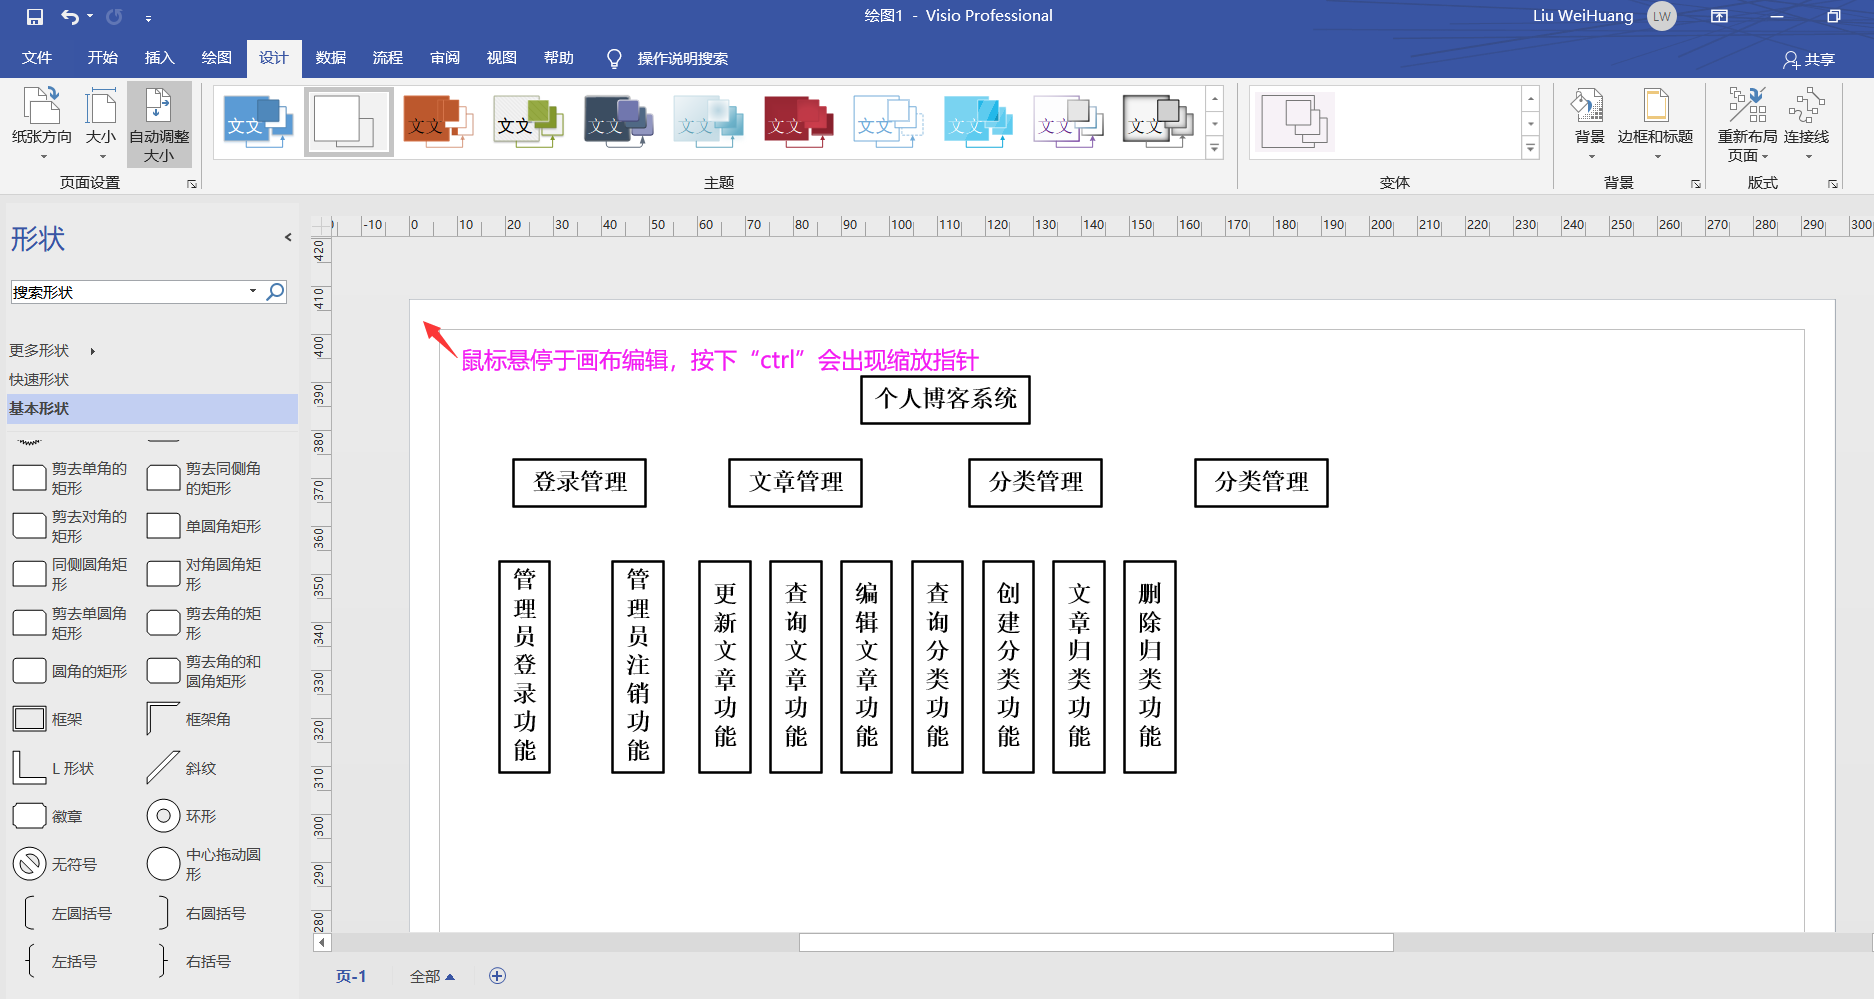1874x999 pixels.
Task: Save the drawing using quick access save icon
Action: pyautogui.click(x=33, y=16)
